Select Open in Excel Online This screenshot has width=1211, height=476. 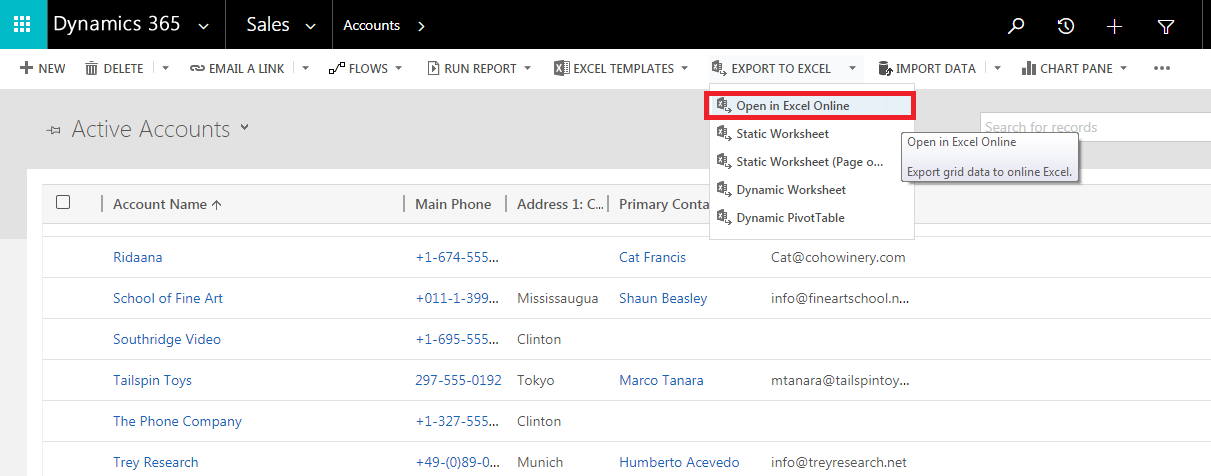(x=811, y=105)
